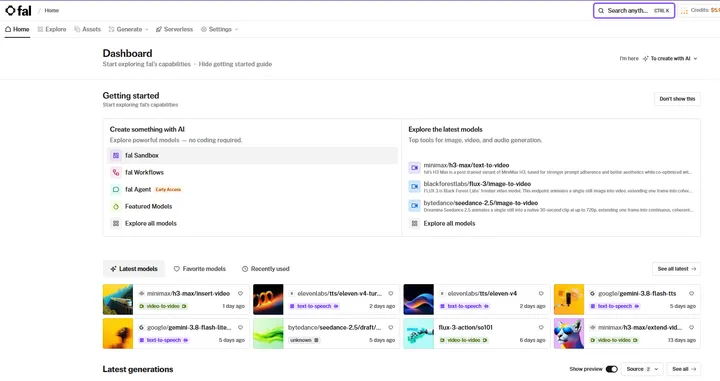Image resolution: width=720 pixels, height=381 pixels.
Task: Open the Explore tab
Action: [52, 29]
